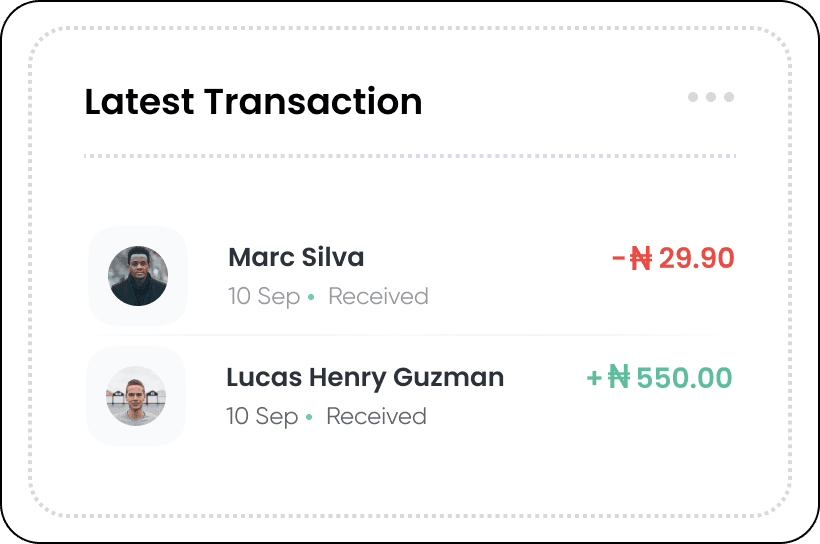Click Marc Silva's profile avatar
Image resolution: width=820 pixels, height=544 pixels.
pos(138,276)
